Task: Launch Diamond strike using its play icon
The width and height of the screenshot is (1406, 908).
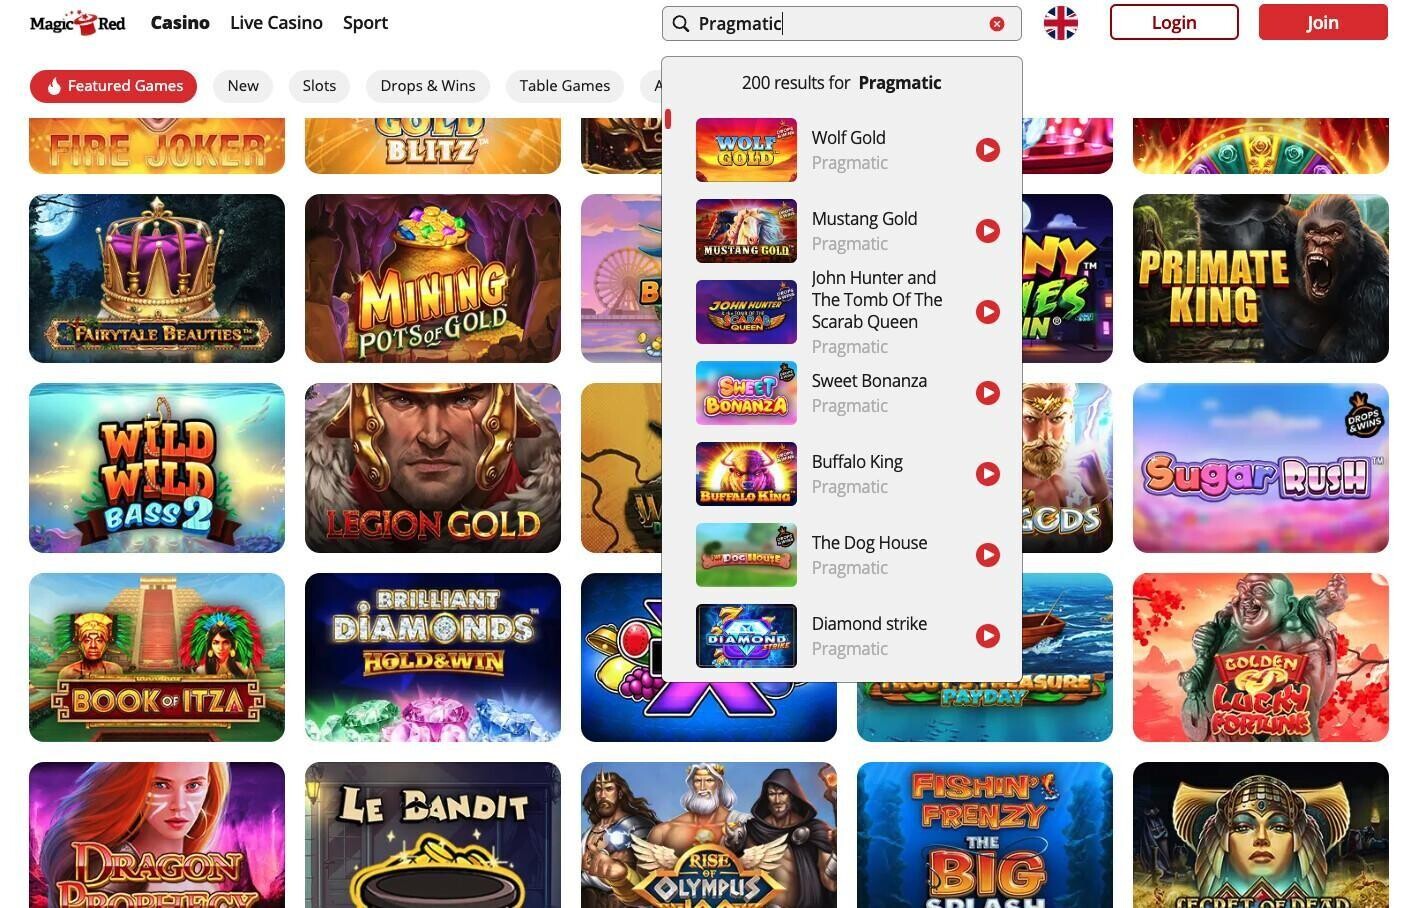Action: [x=988, y=636]
